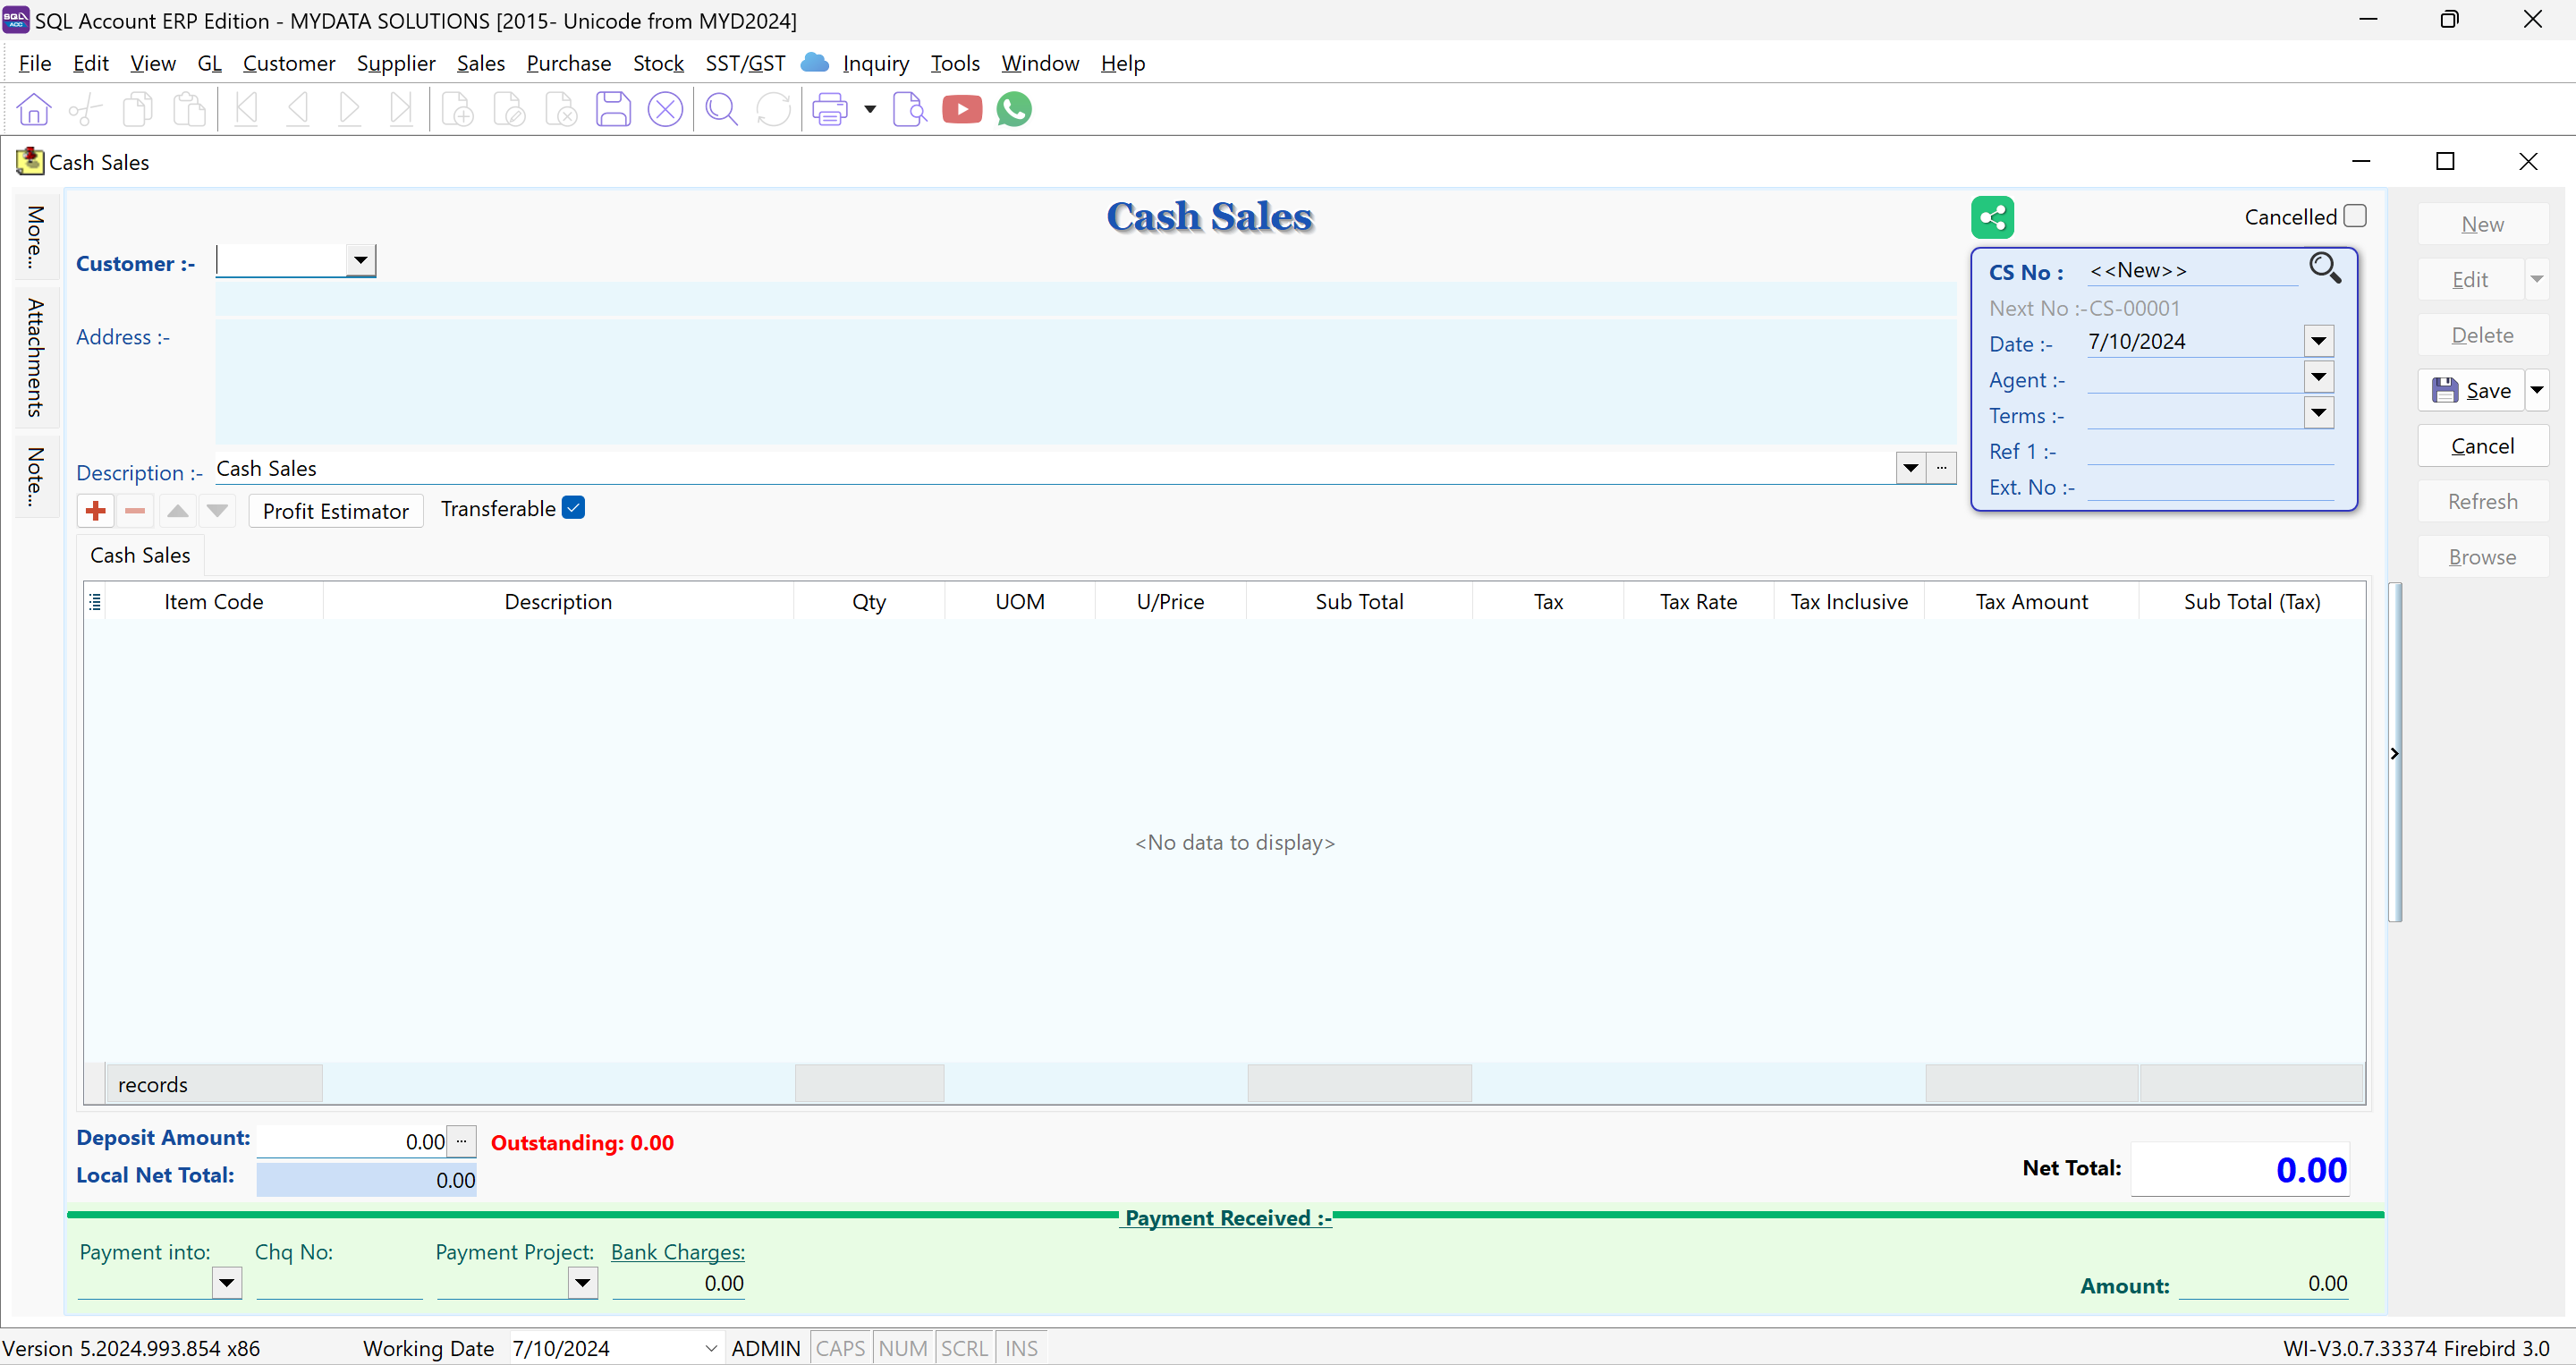The width and height of the screenshot is (2576, 1365).
Task: Click the Profit Estimator button
Action: [335, 511]
